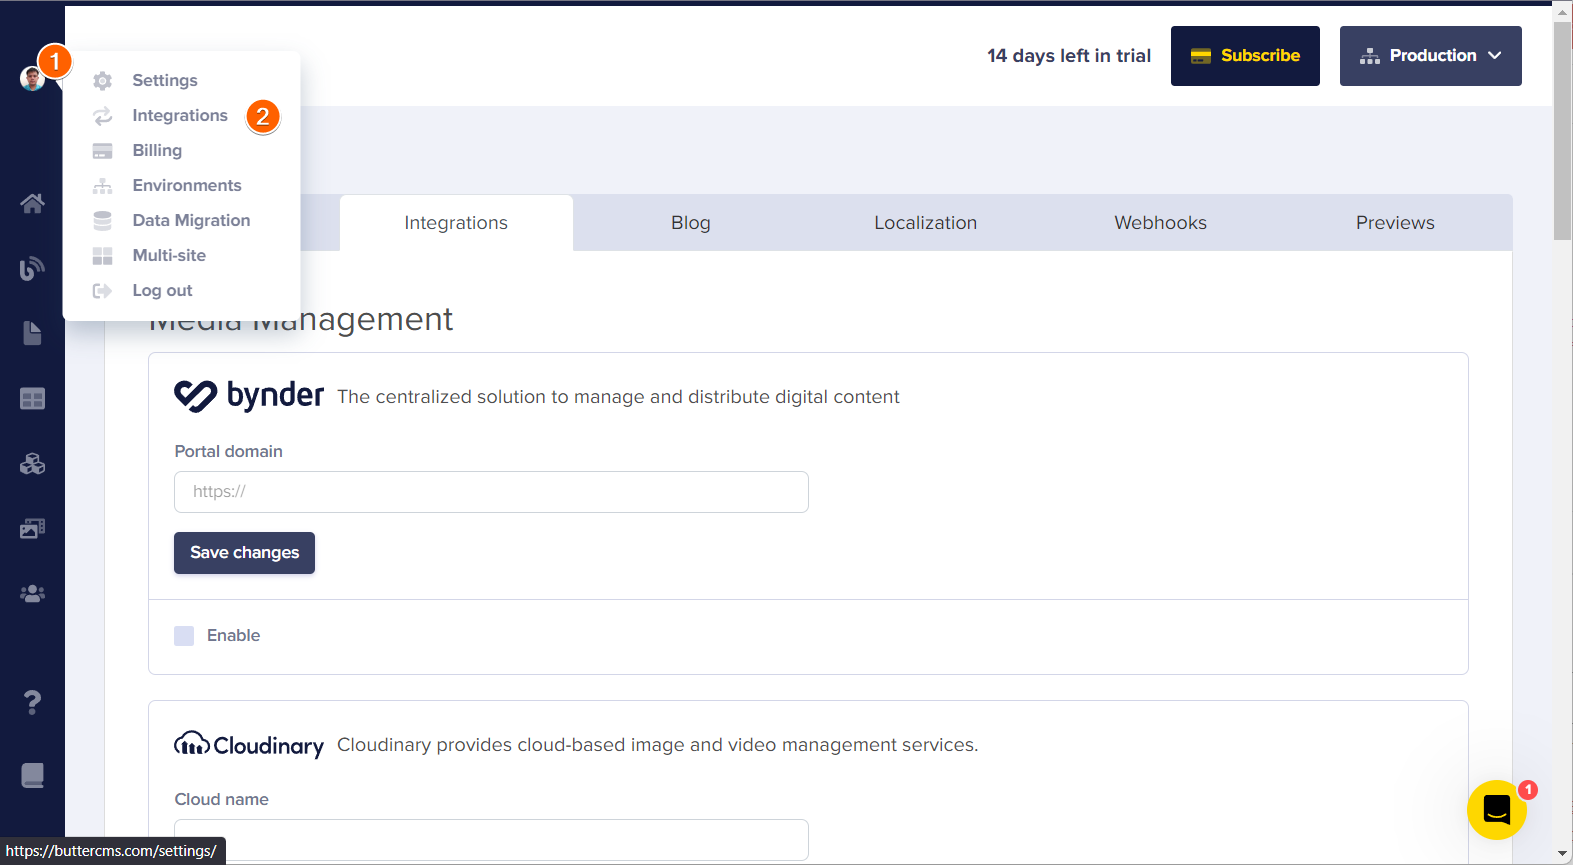
Task: Click the Log out exit icon
Action: 102,291
